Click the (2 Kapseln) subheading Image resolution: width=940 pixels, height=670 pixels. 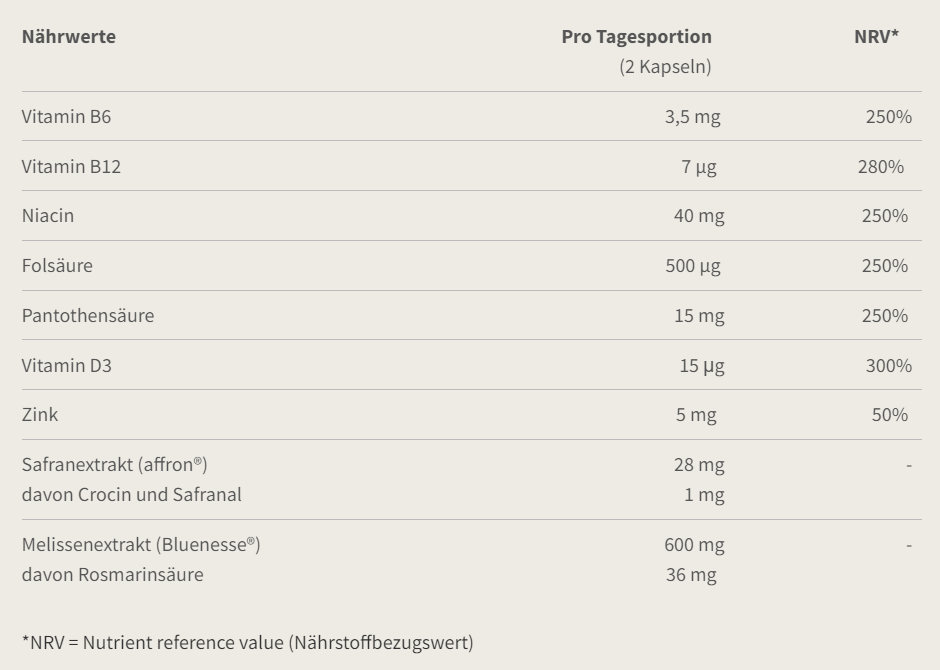665,67
